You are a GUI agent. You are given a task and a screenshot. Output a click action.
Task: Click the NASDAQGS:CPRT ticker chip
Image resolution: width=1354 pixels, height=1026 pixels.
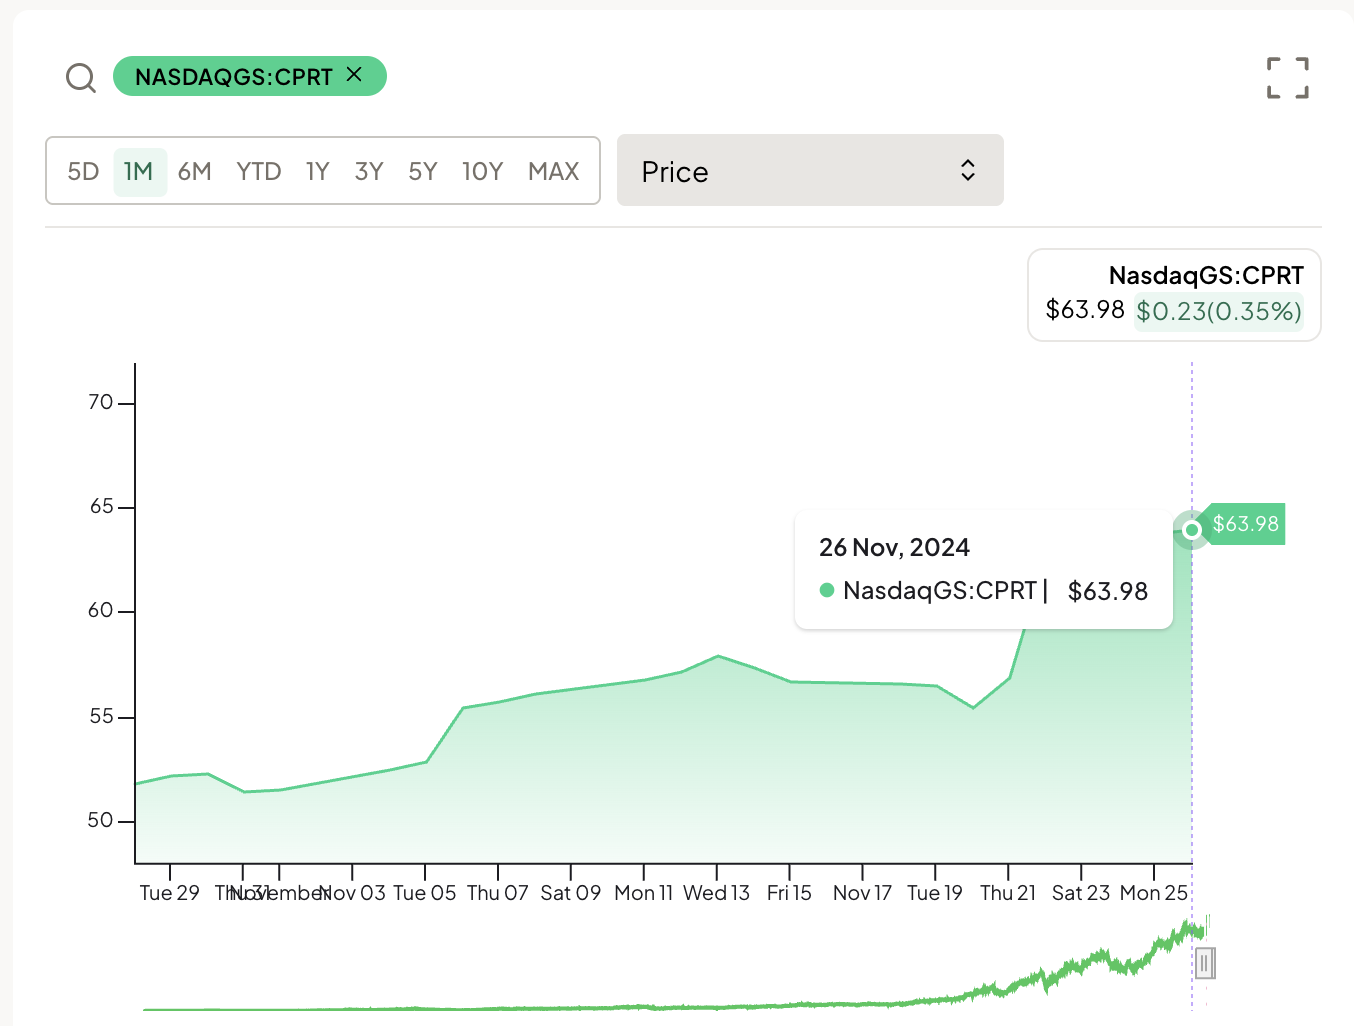tap(250, 76)
